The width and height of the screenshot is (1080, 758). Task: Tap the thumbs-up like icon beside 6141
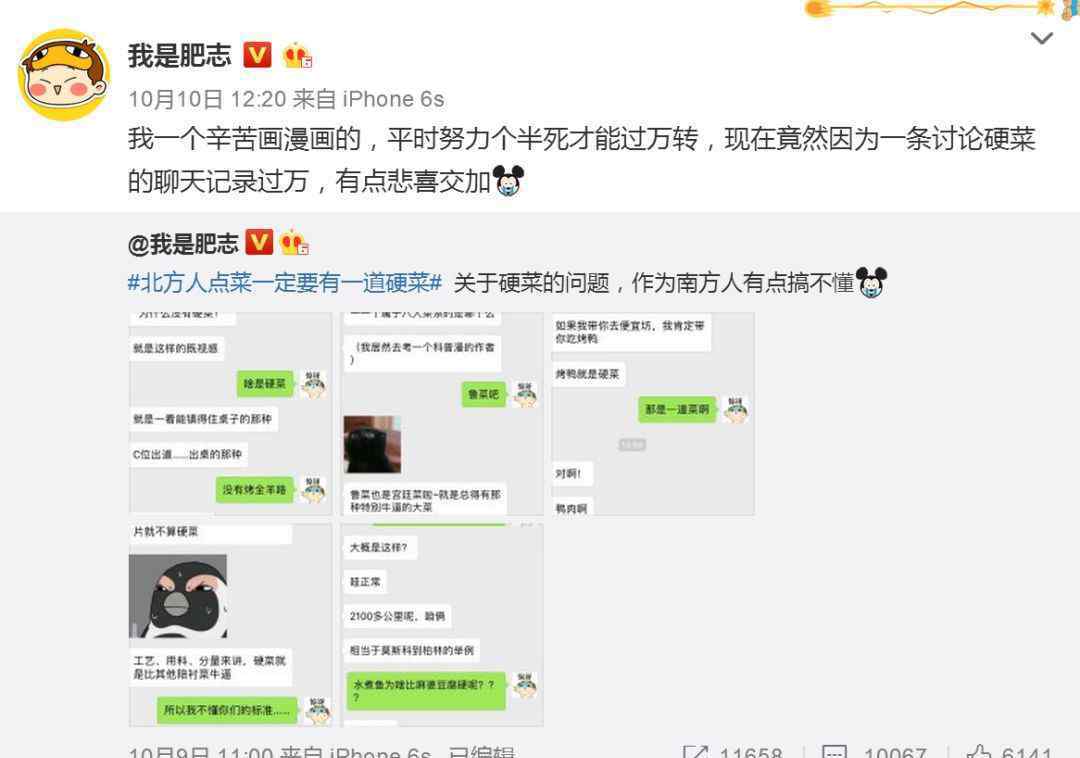coord(979,752)
